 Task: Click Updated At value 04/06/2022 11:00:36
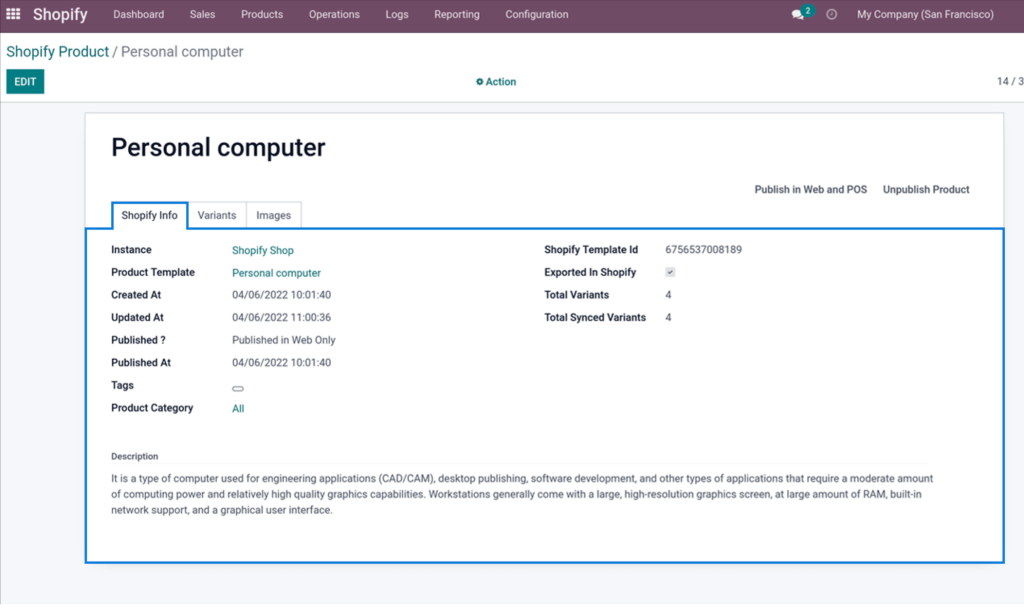pyautogui.click(x=281, y=317)
